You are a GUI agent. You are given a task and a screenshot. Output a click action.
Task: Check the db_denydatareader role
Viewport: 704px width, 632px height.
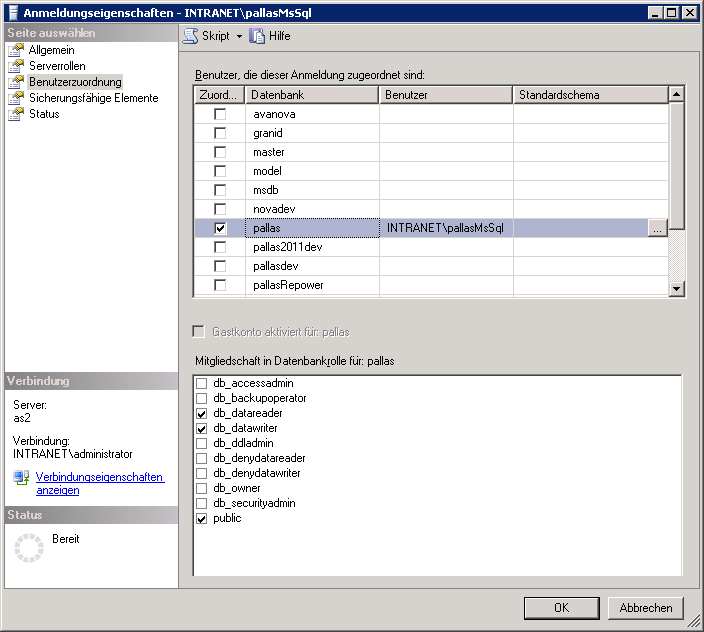click(202, 459)
